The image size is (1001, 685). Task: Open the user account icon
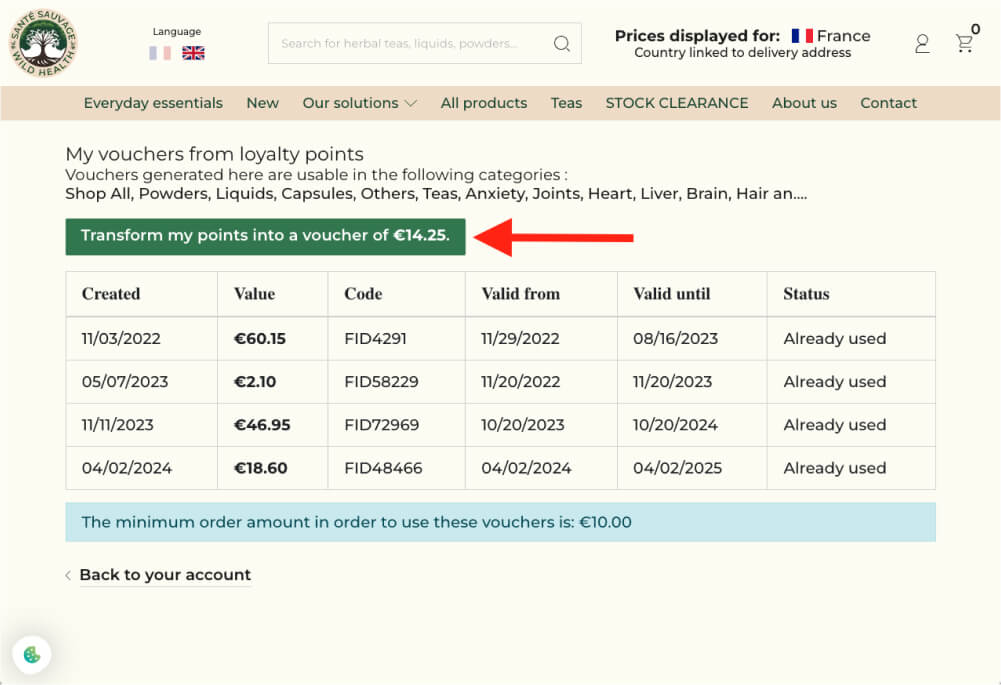point(922,44)
